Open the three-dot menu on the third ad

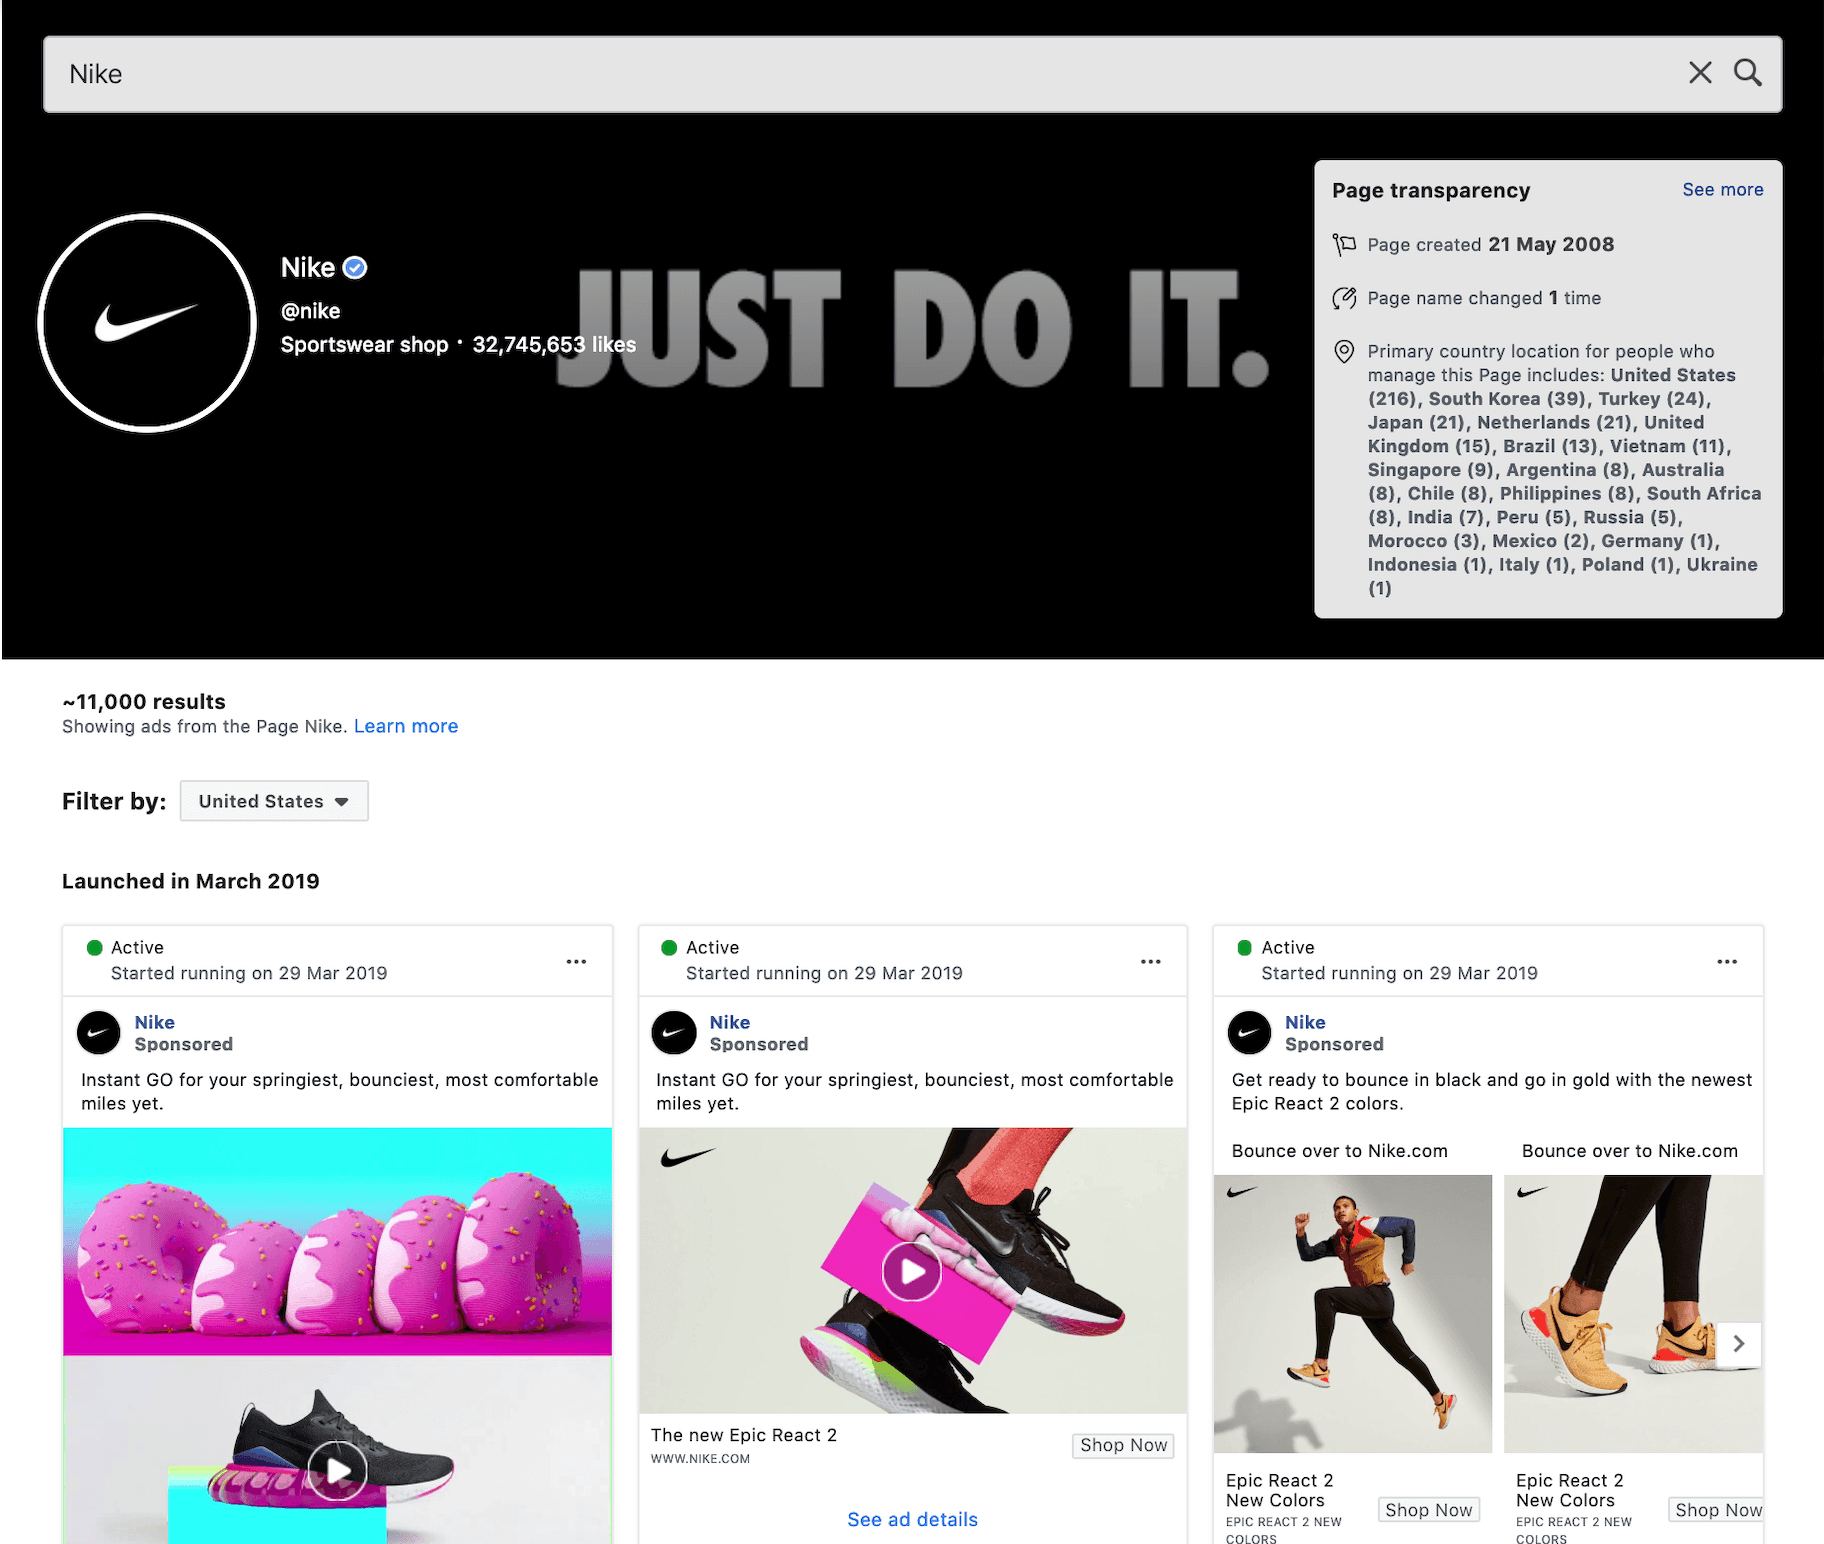[1726, 961]
